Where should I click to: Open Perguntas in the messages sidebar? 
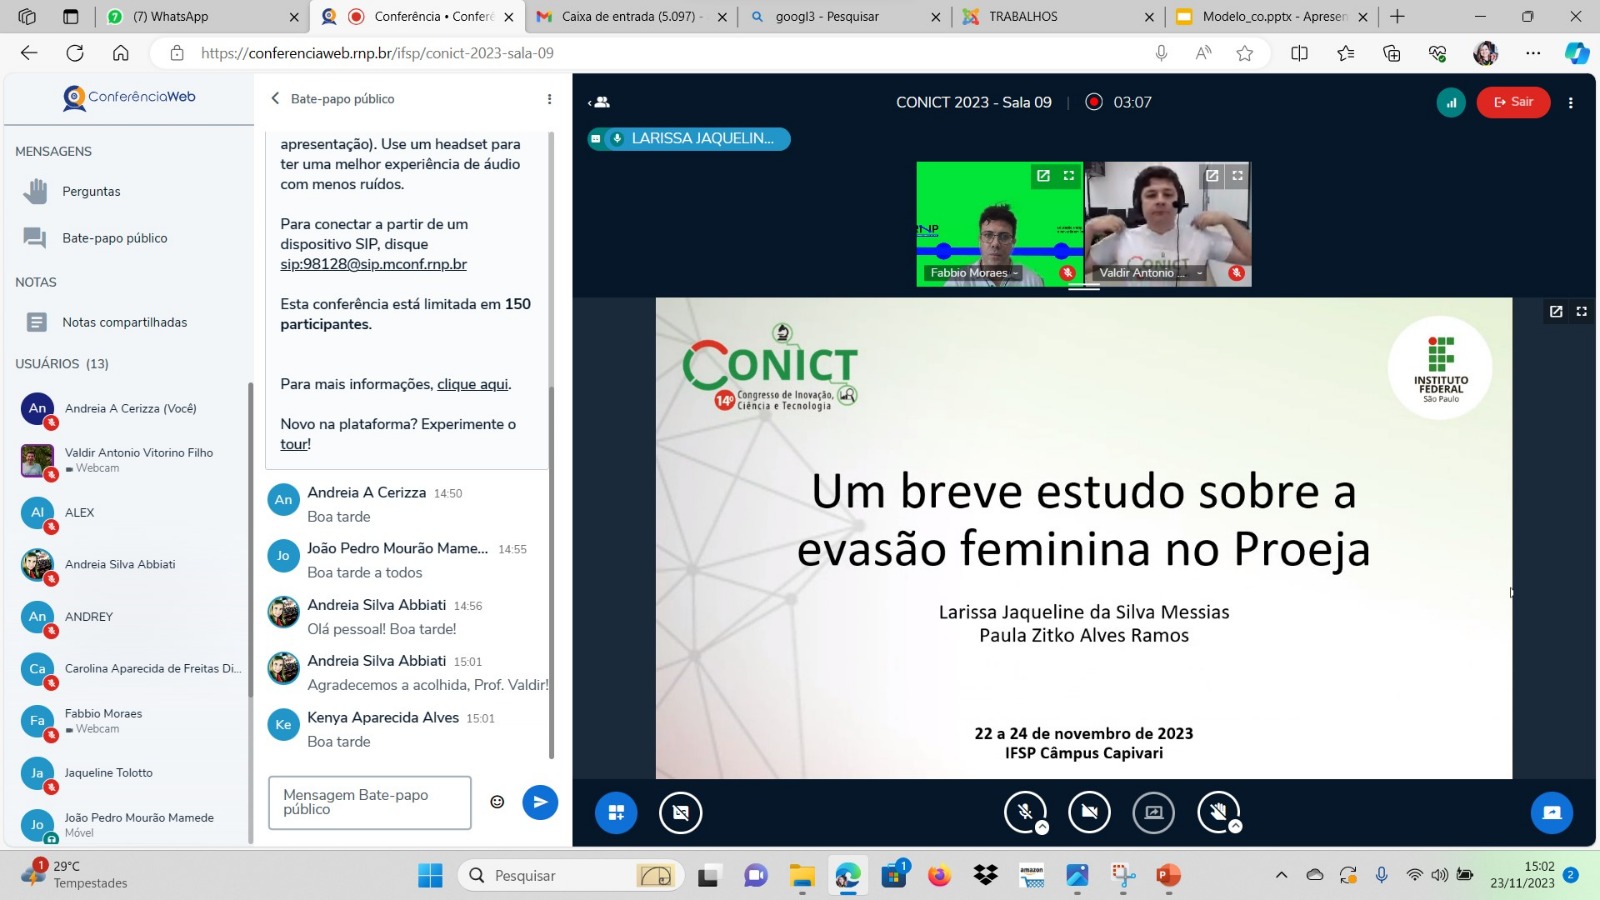point(91,191)
